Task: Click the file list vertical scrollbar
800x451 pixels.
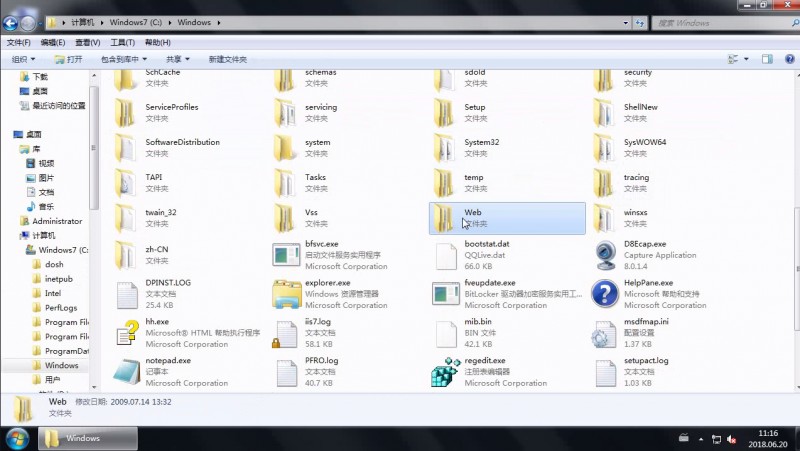Action: pos(797,269)
